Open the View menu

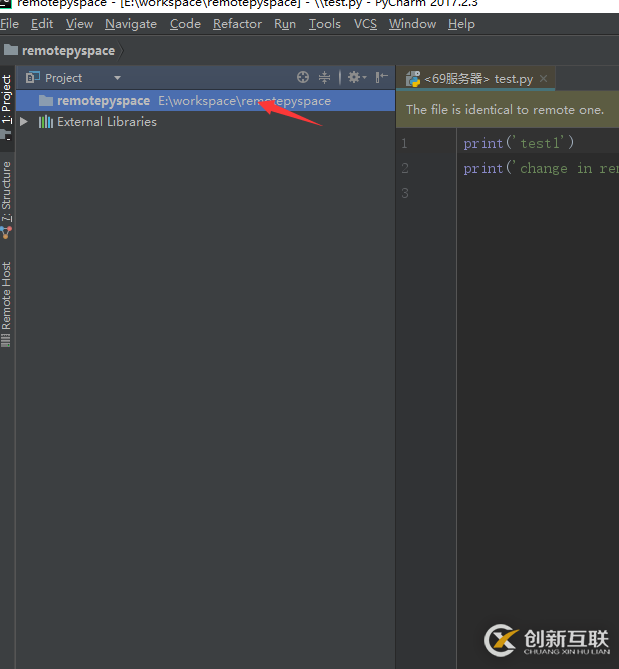coord(79,24)
